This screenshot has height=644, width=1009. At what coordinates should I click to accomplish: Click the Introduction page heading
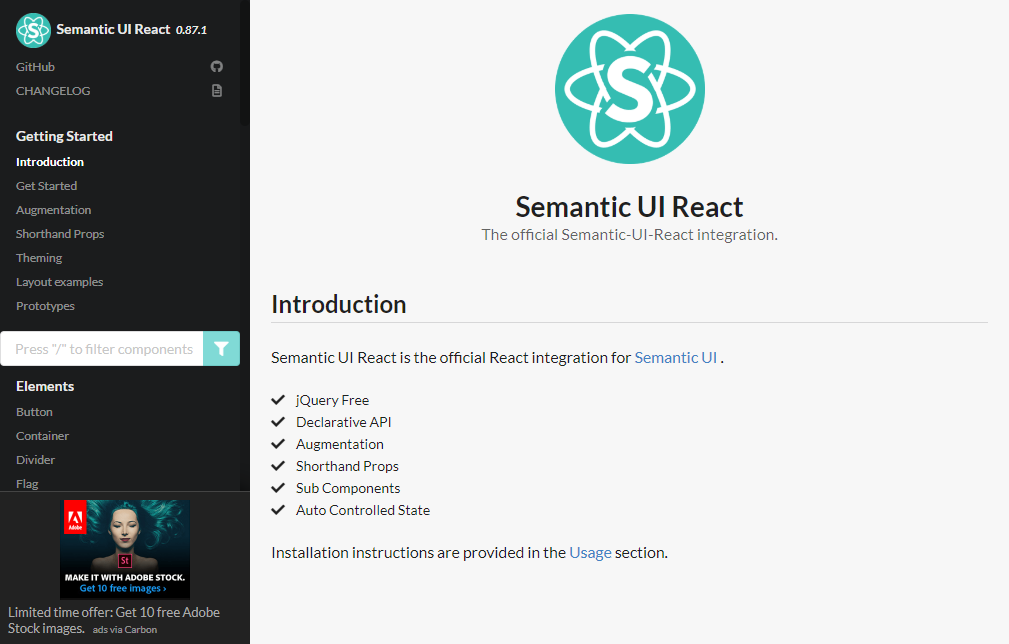(338, 304)
